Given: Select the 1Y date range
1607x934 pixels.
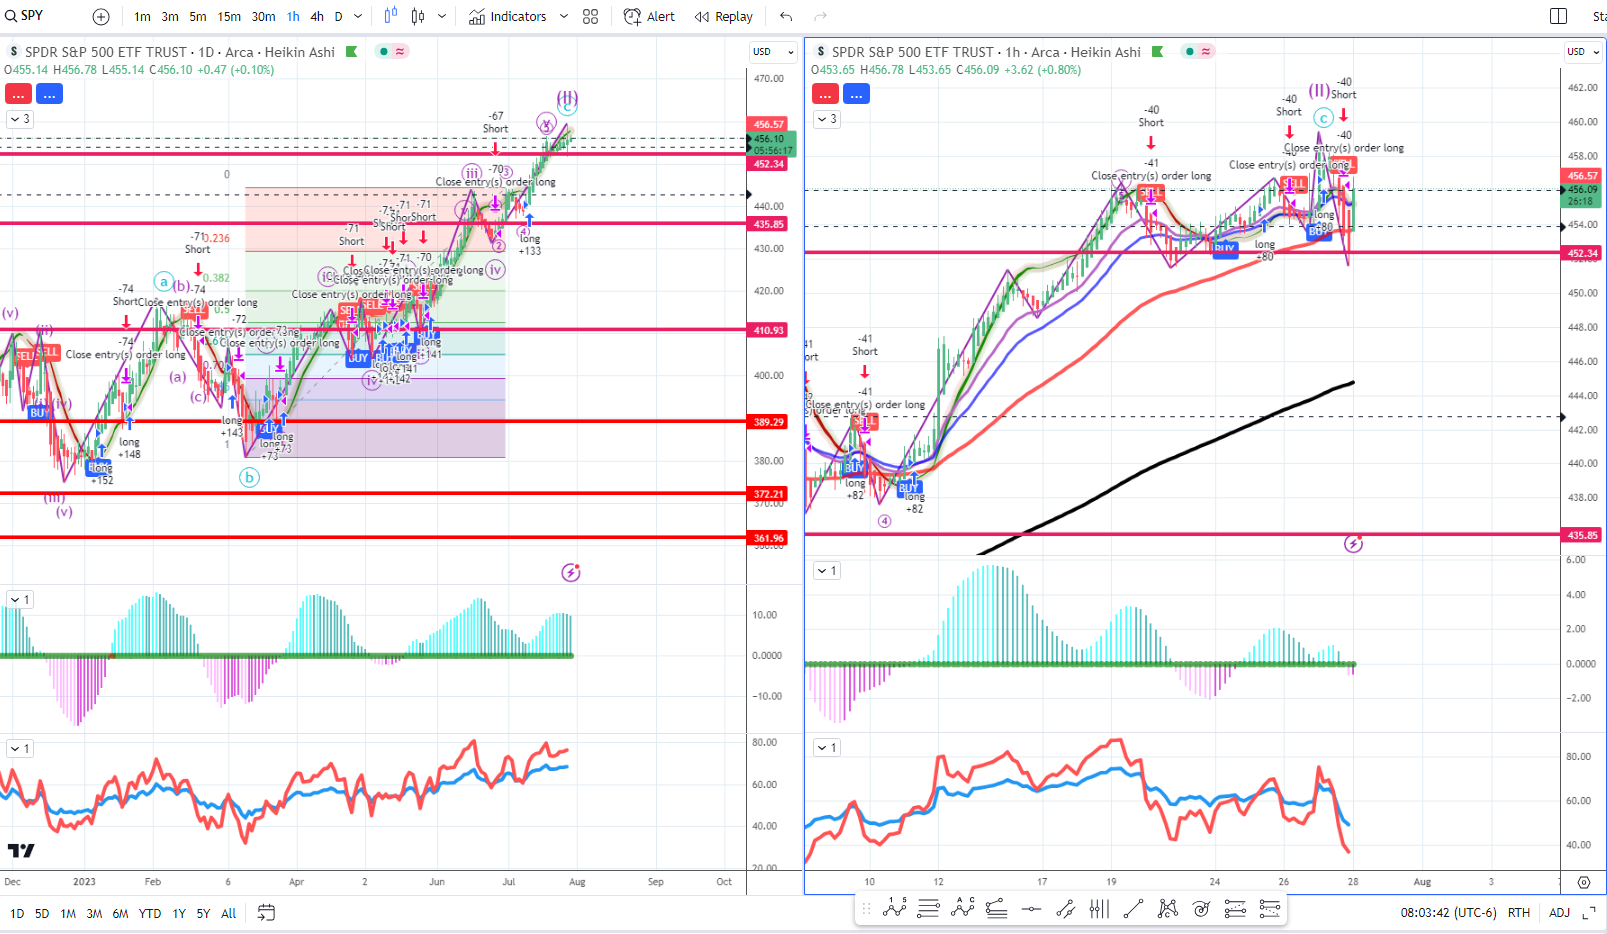Looking at the screenshot, I should point(179,913).
